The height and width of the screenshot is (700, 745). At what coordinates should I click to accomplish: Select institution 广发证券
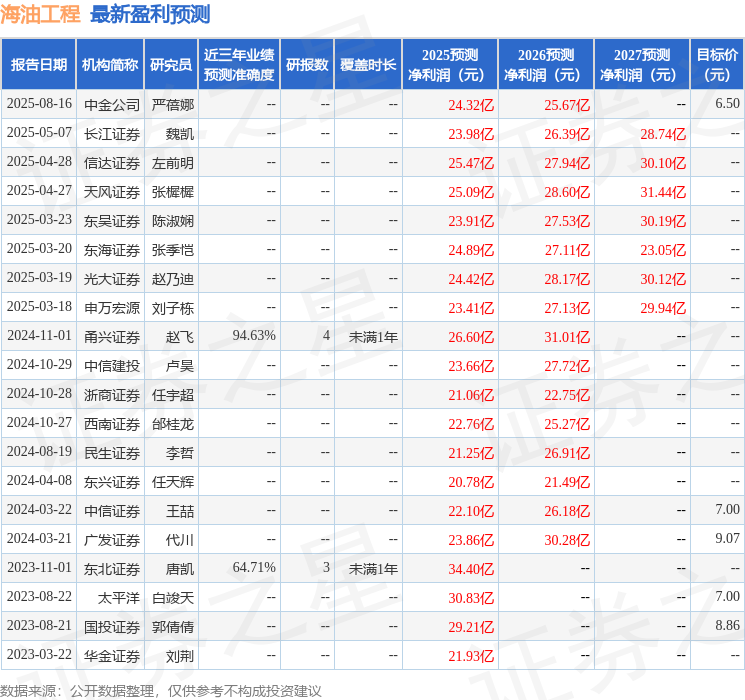coord(112,540)
